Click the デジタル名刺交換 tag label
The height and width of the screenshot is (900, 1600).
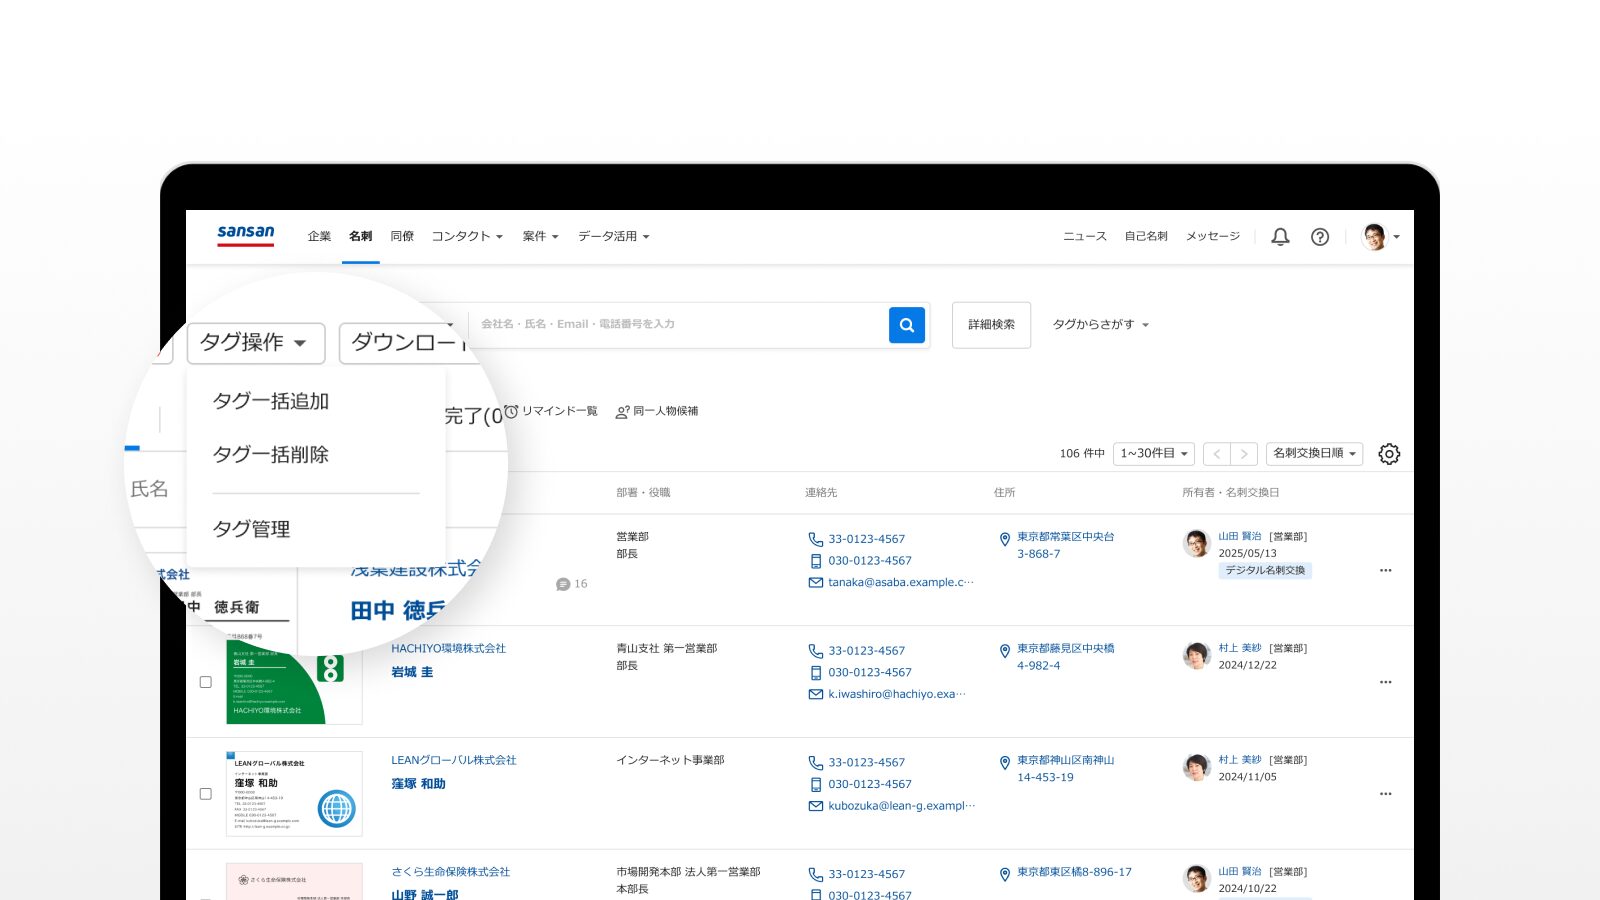point(1265,571)
